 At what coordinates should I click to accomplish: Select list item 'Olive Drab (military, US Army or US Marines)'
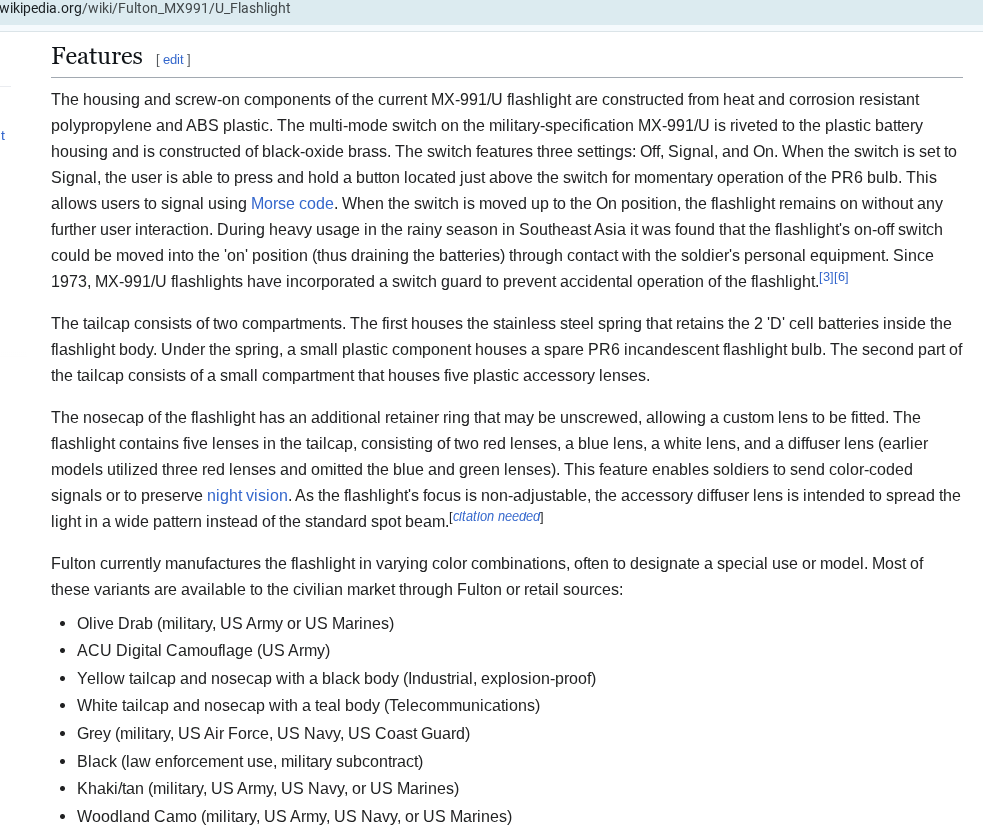pyautogui.click(x=235, y=624)
